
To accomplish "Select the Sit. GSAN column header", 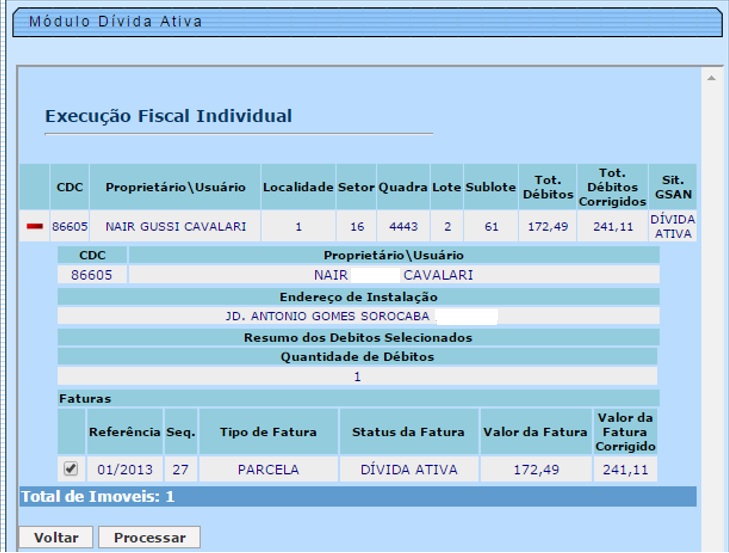I will click(672, 187).
